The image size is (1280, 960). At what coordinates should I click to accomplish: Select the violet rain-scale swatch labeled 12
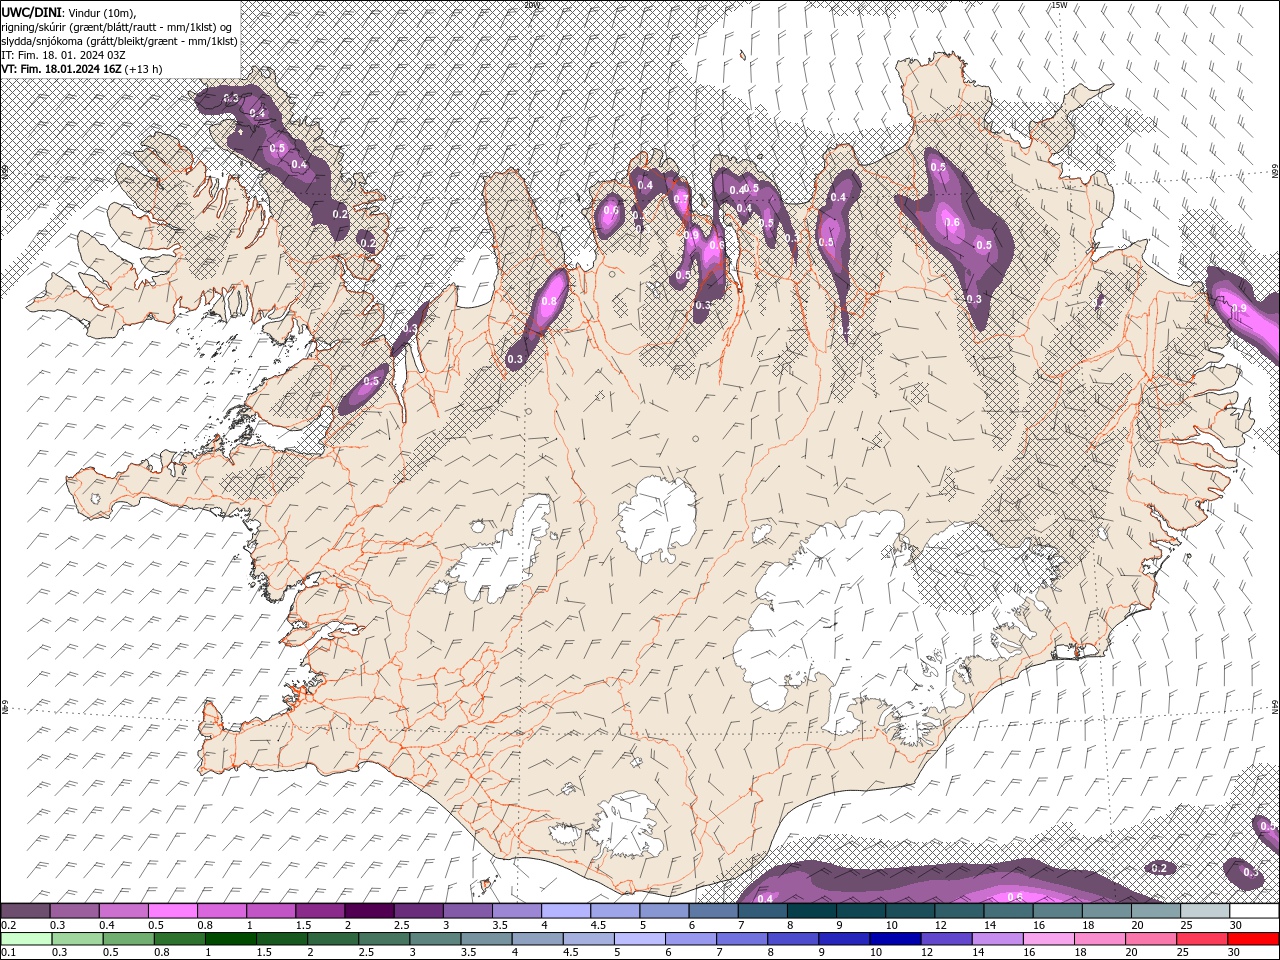tap(946, 939)
